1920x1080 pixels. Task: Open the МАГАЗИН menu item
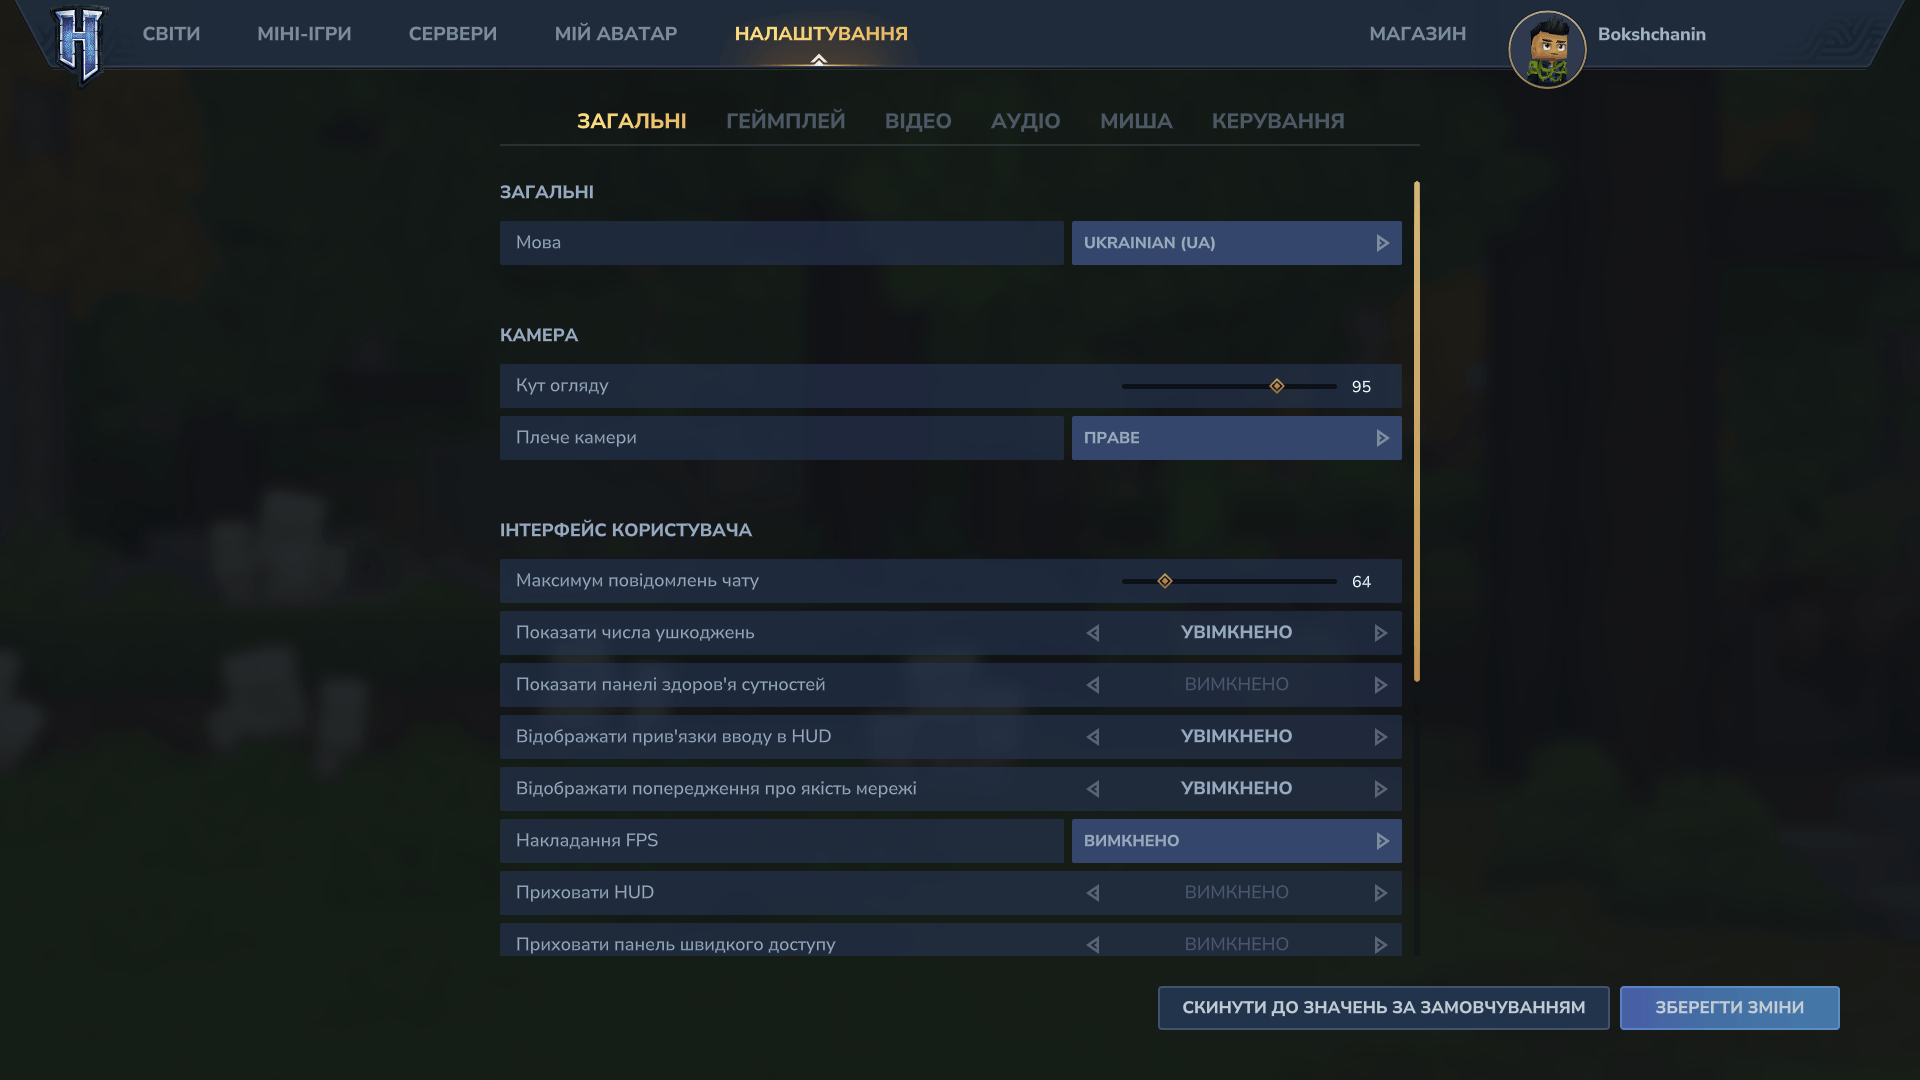tap(1417, 34)
